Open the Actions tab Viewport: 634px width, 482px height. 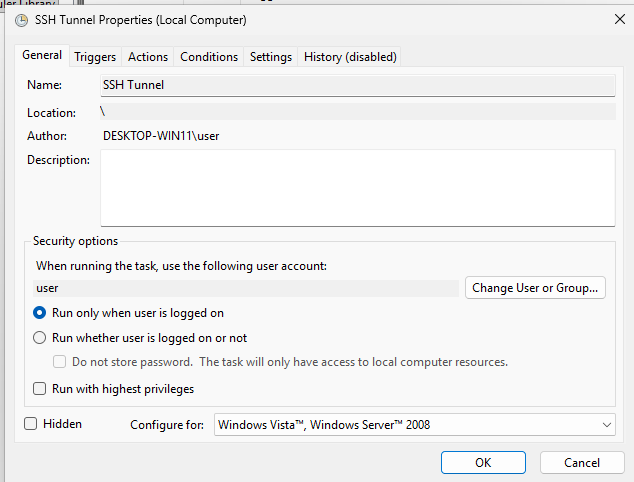(148, 57)
